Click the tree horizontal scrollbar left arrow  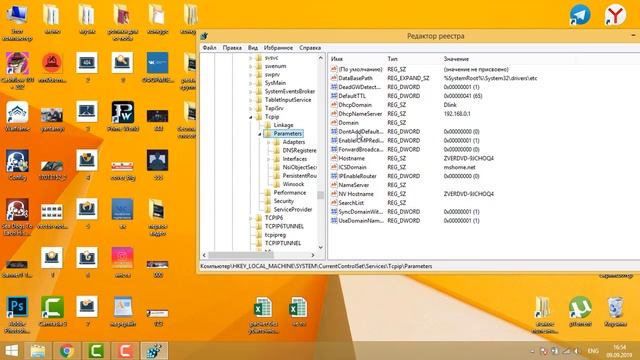click(x=204, y=255)
